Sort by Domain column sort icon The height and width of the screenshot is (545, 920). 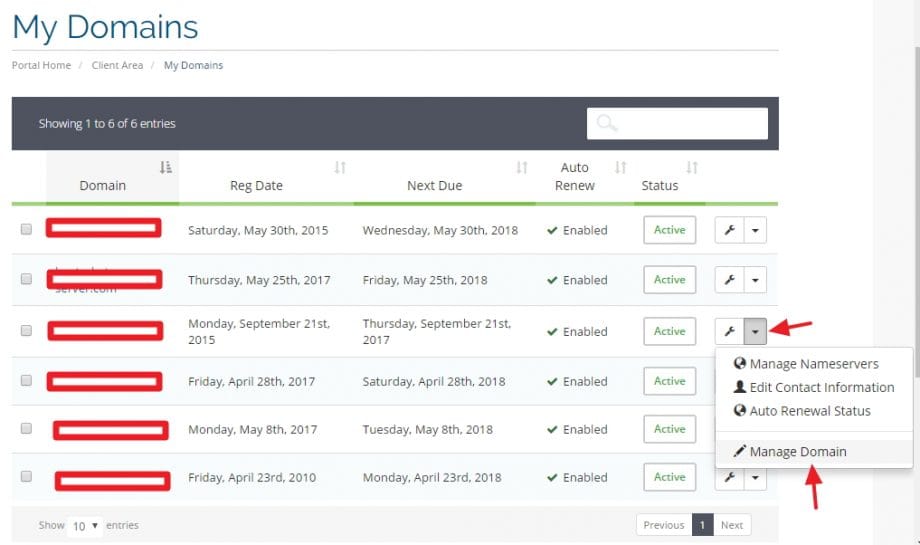click(x=166, y=168)
